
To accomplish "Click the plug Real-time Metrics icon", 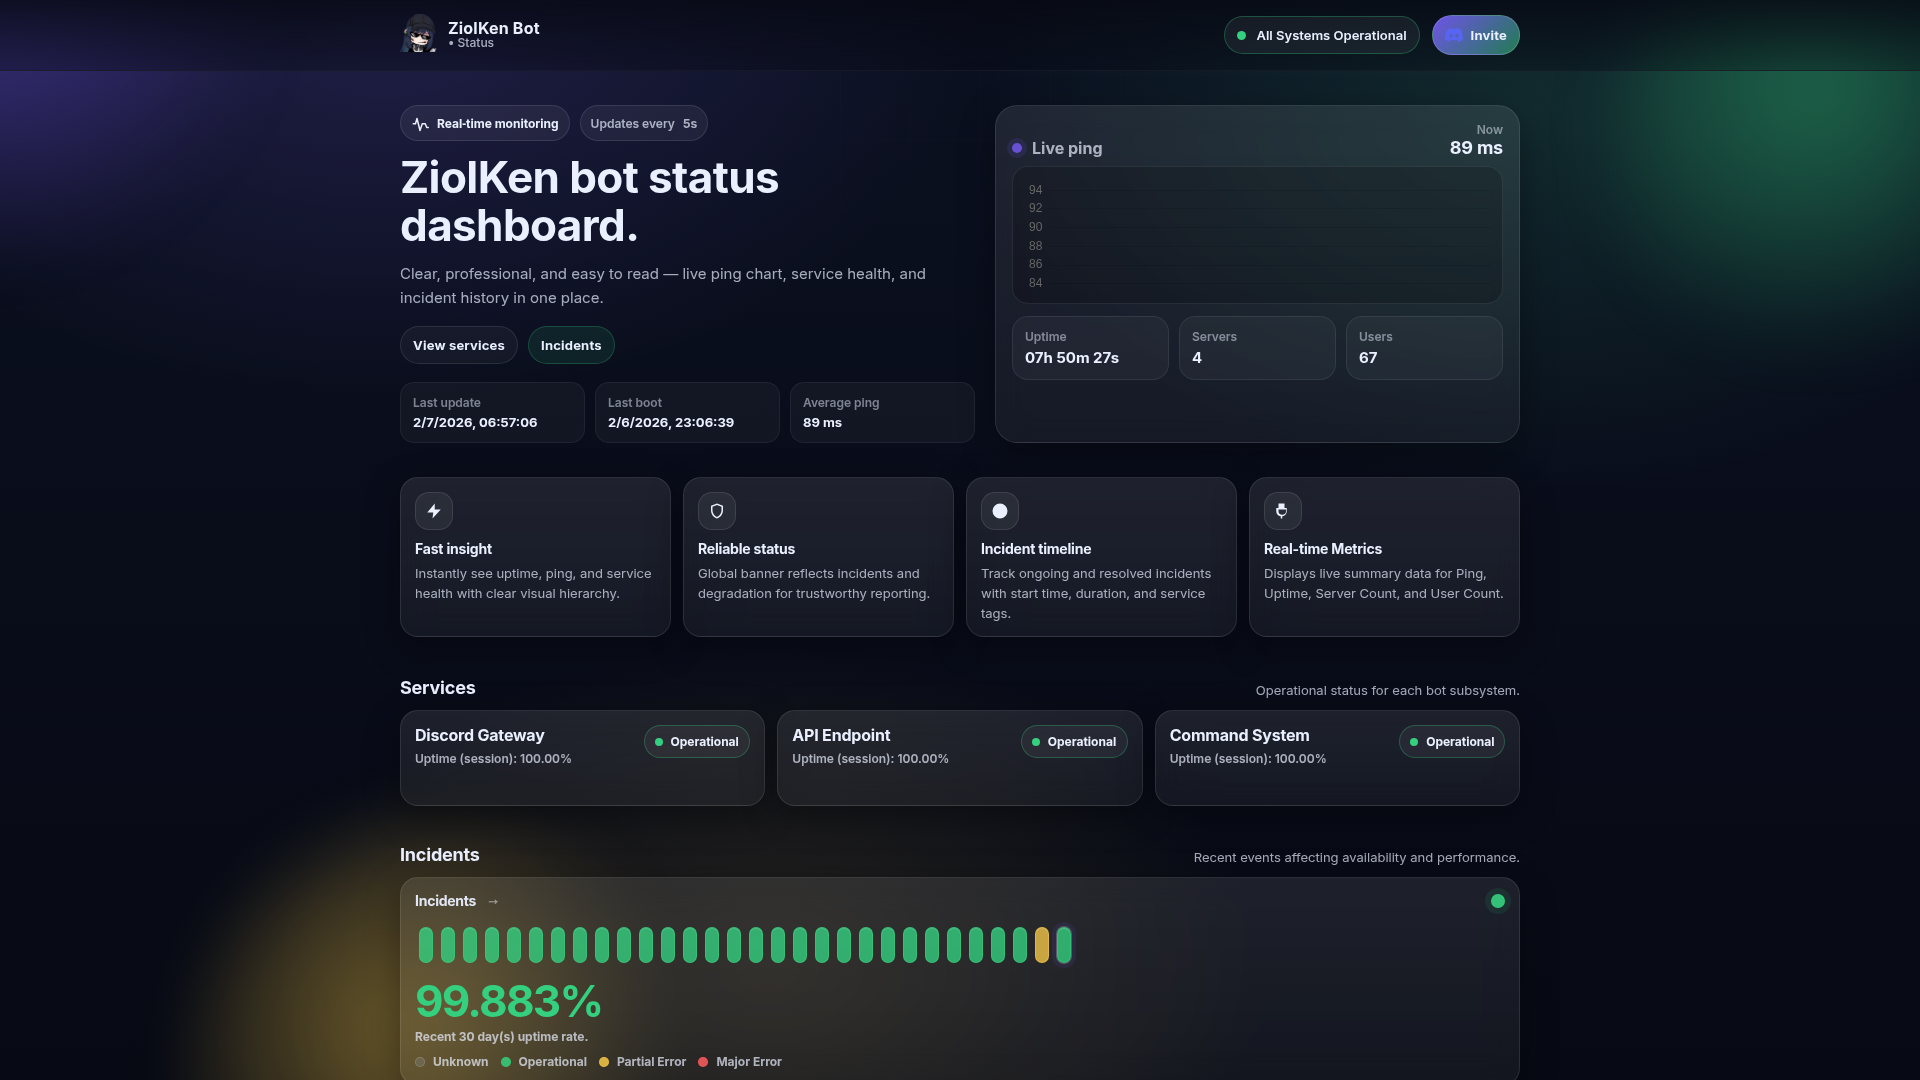I will [1282, 511].
